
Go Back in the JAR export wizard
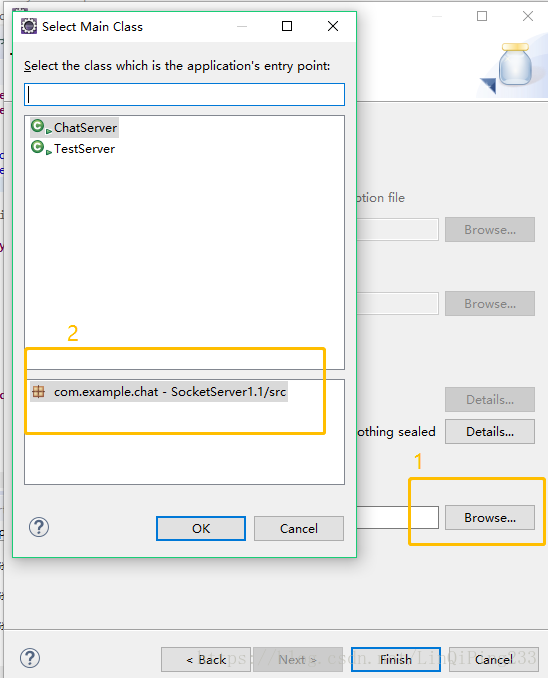(x=206, y=659)
